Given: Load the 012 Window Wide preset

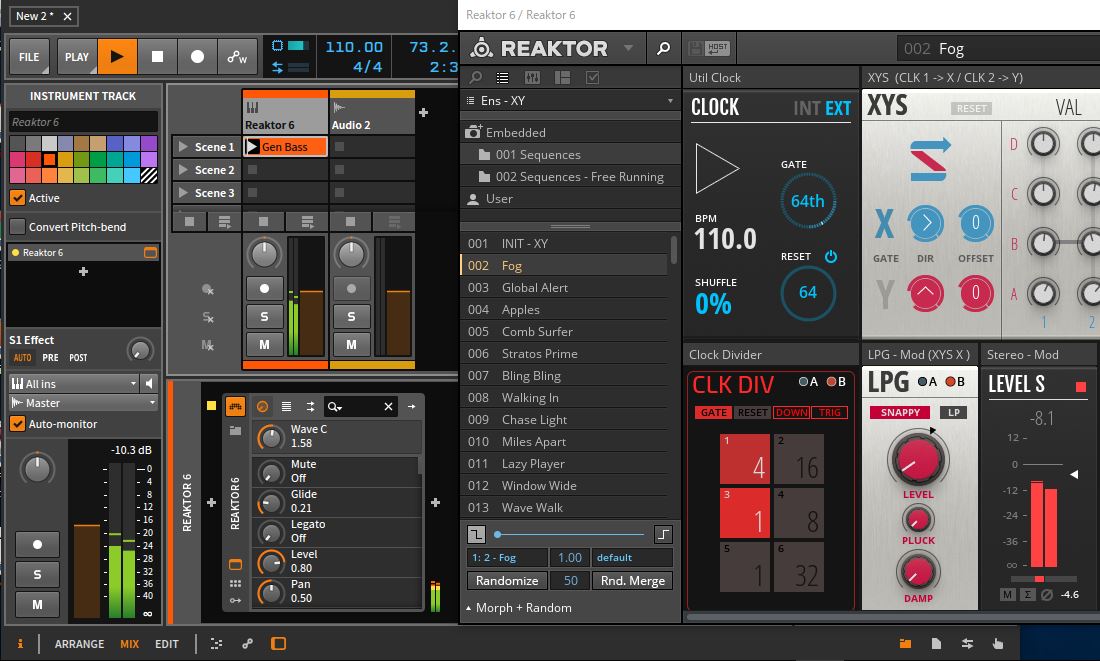Looking at the screenshot, I should [565, 486].
